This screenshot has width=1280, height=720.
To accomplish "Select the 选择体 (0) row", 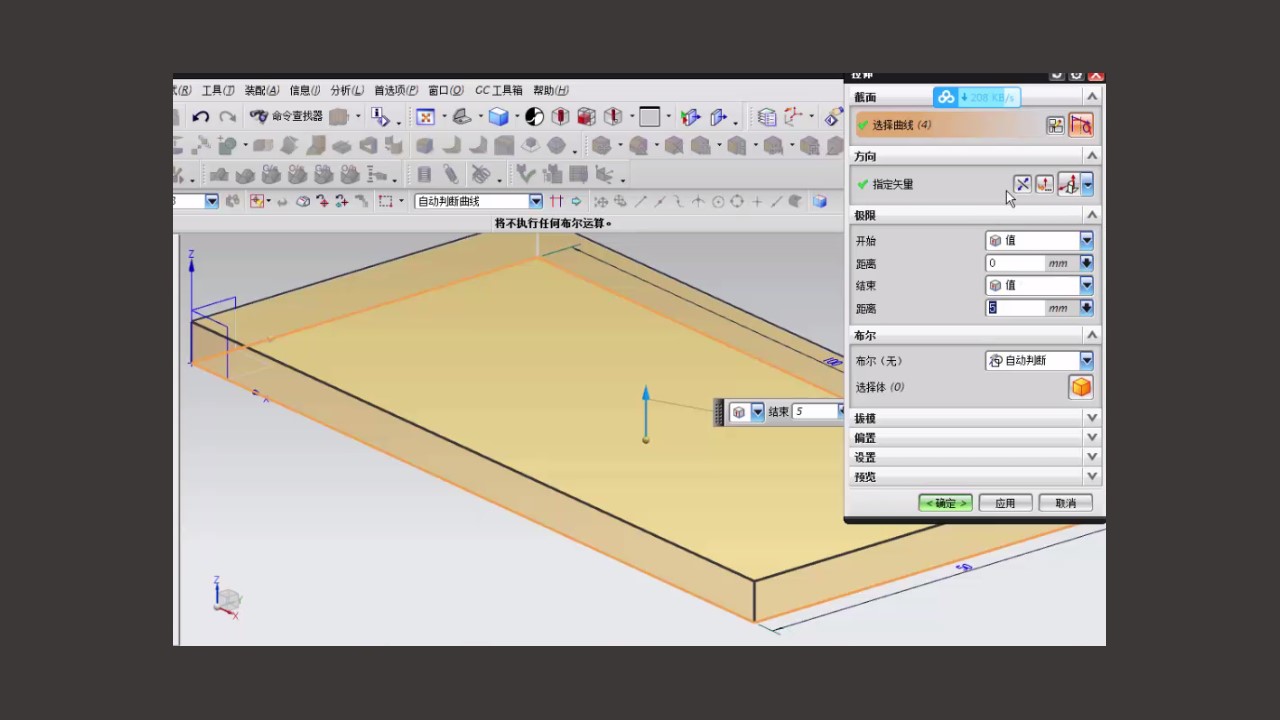I will (975, 387).
